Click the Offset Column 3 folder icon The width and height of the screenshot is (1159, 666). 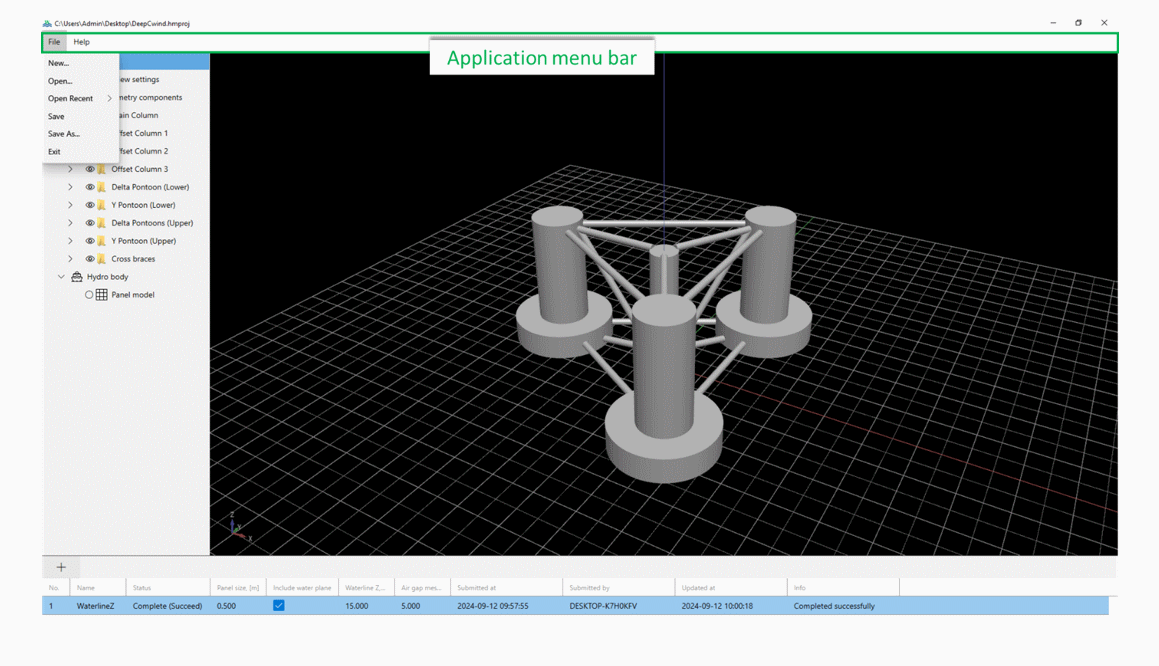[102, 169]
